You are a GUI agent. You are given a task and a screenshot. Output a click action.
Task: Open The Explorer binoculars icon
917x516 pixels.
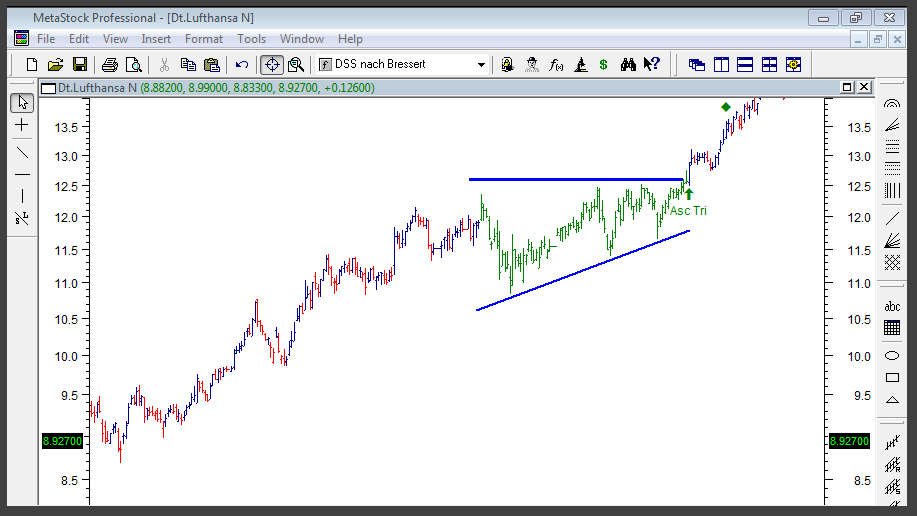click(x=628, y=64)
